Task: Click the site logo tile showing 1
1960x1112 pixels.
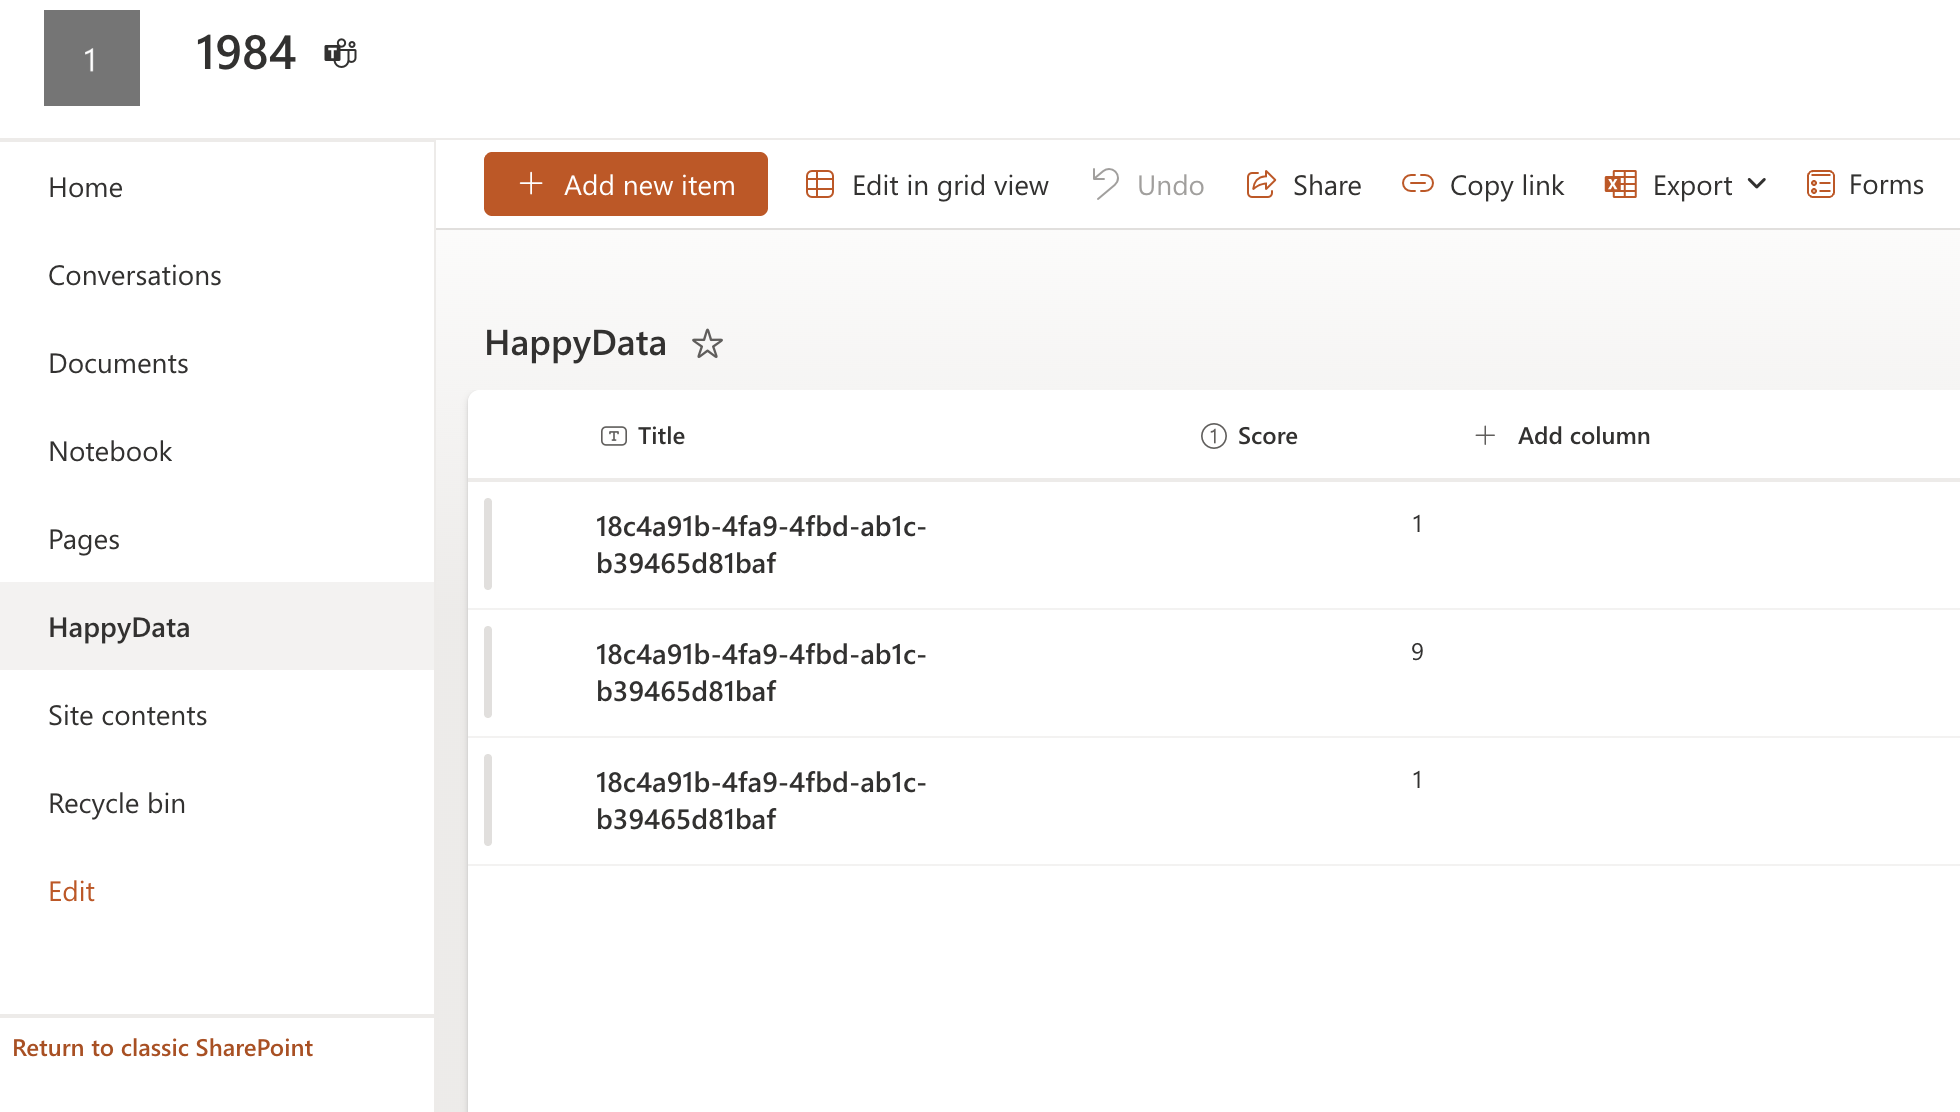Action: [x=92, y=58]
